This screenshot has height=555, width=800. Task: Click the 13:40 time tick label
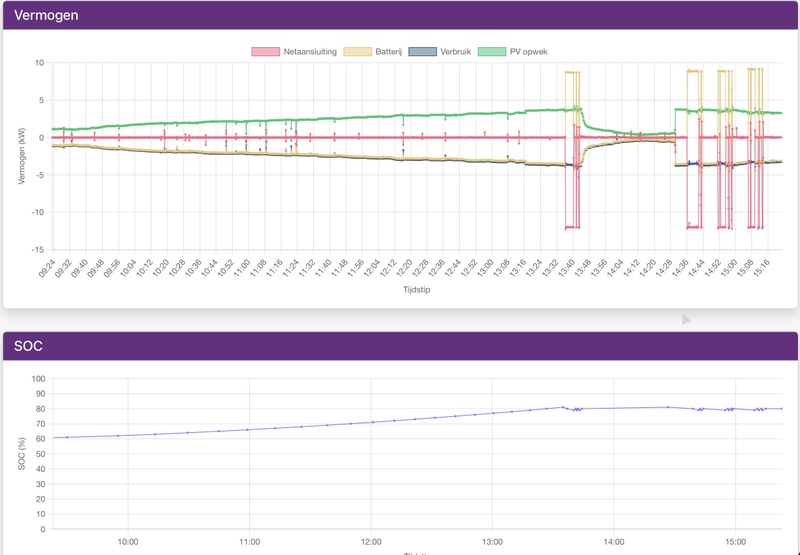pyautogui.click(x=567, y=268)
